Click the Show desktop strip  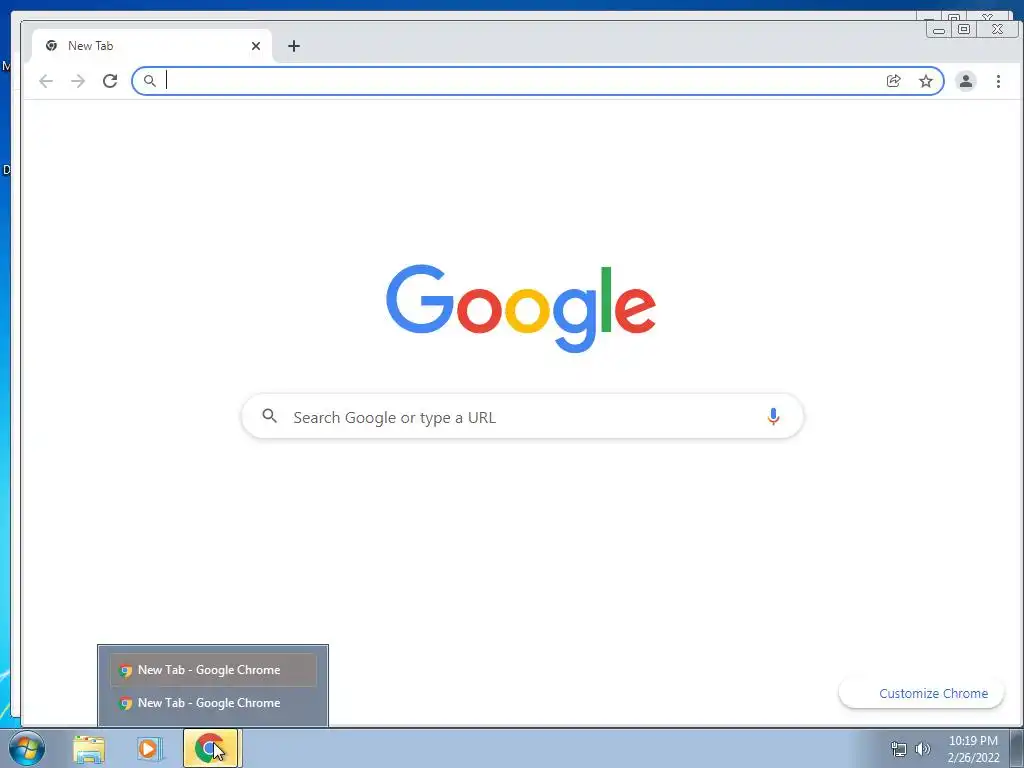coord(1017,748)
